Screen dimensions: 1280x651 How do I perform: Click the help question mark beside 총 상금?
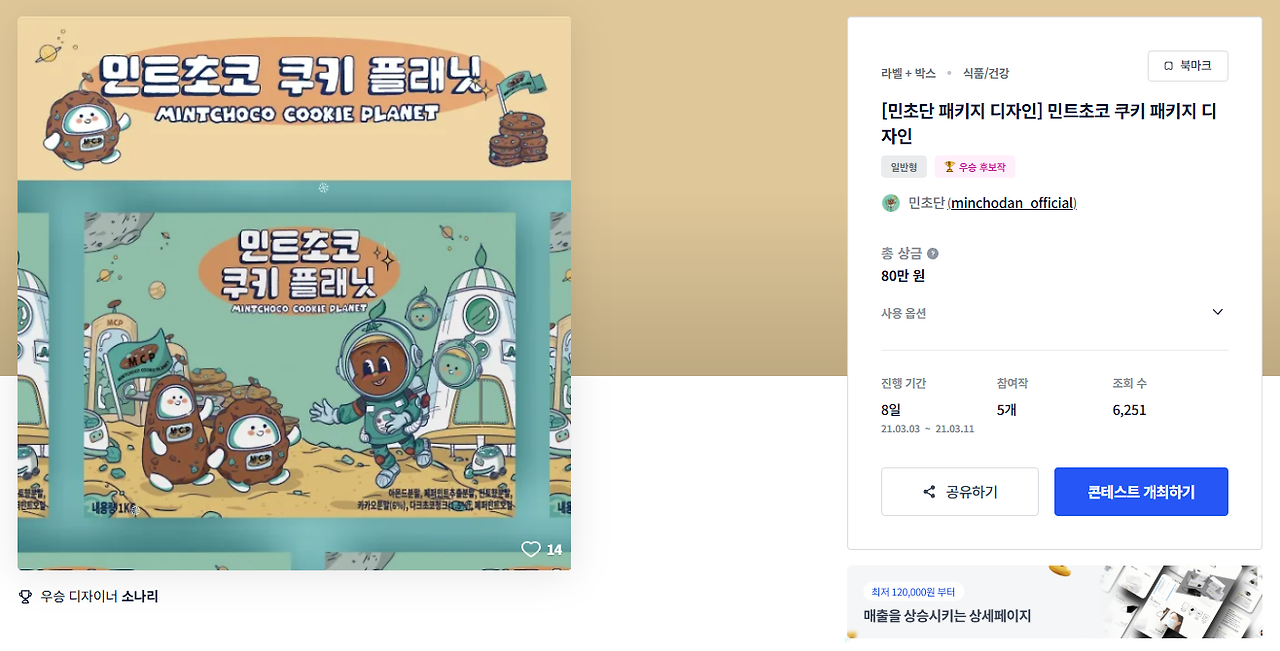[x=933, y=254]
